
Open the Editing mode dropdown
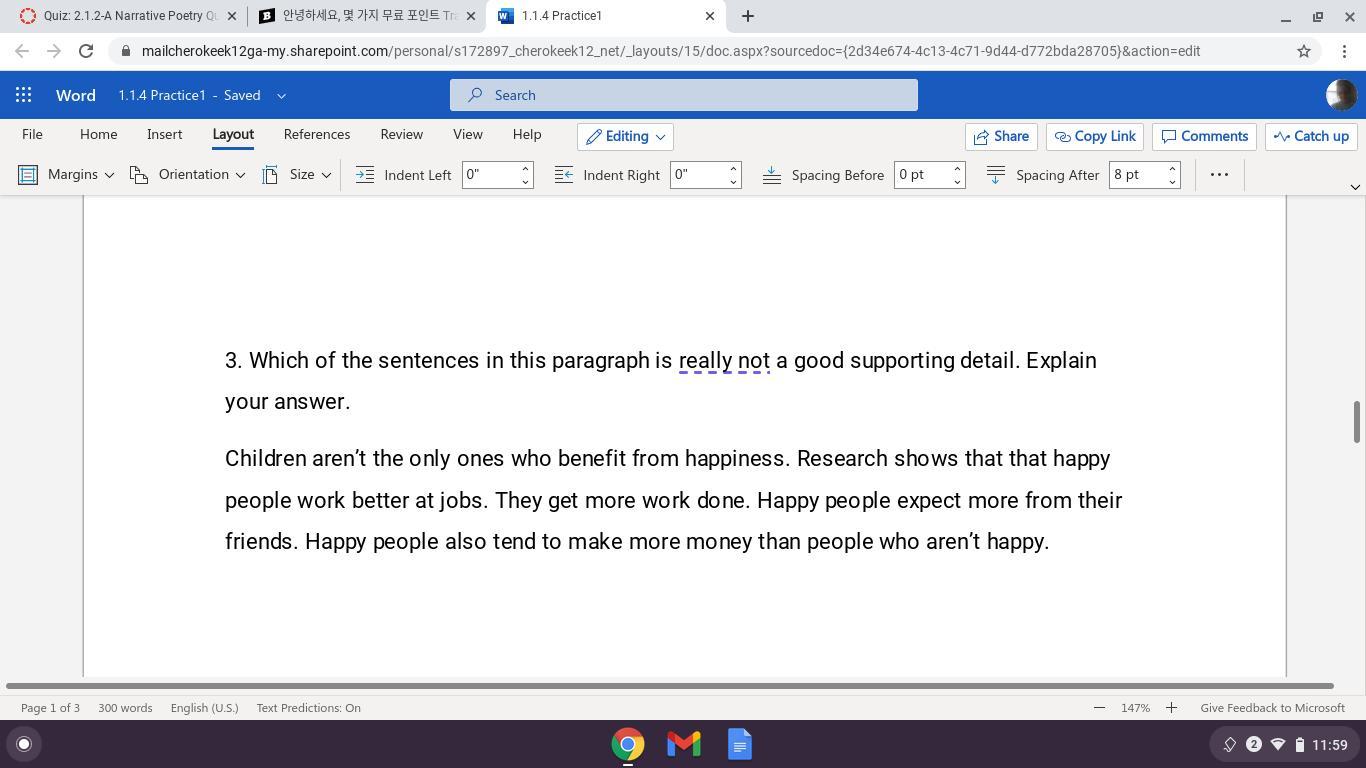click(x=625, y=136)
